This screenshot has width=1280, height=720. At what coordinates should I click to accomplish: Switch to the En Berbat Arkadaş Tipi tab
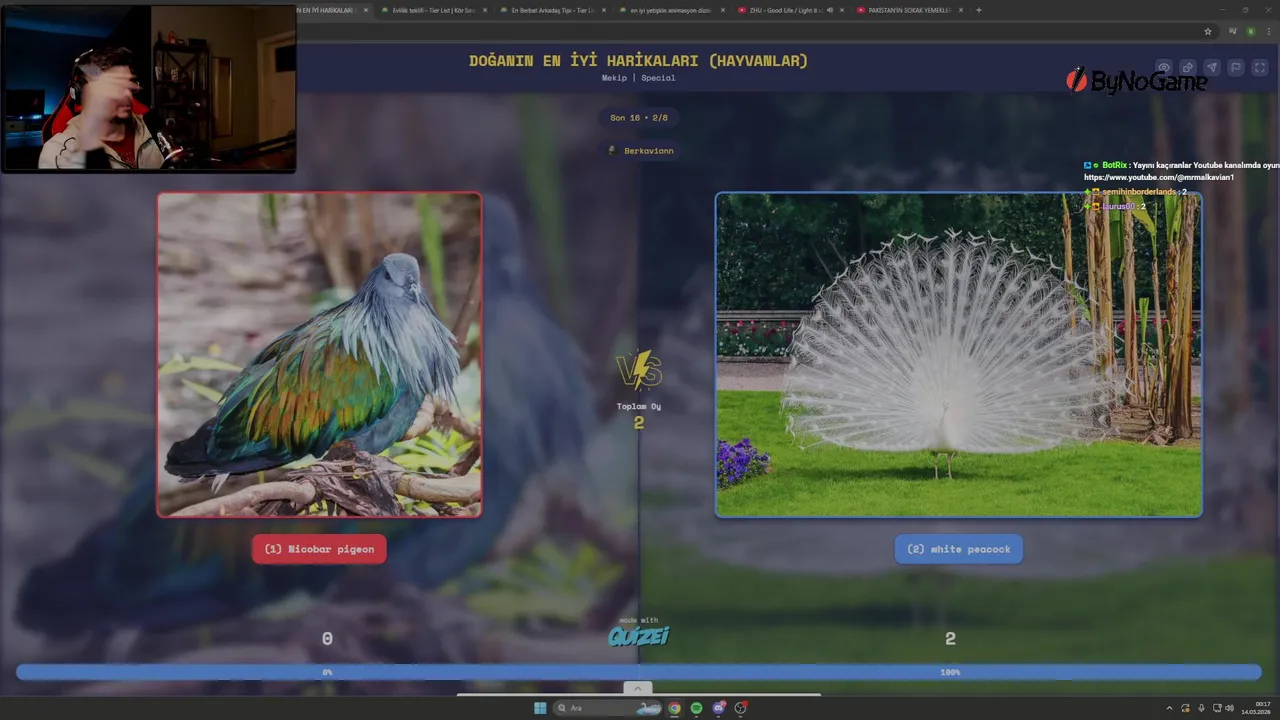click(552, 10)
